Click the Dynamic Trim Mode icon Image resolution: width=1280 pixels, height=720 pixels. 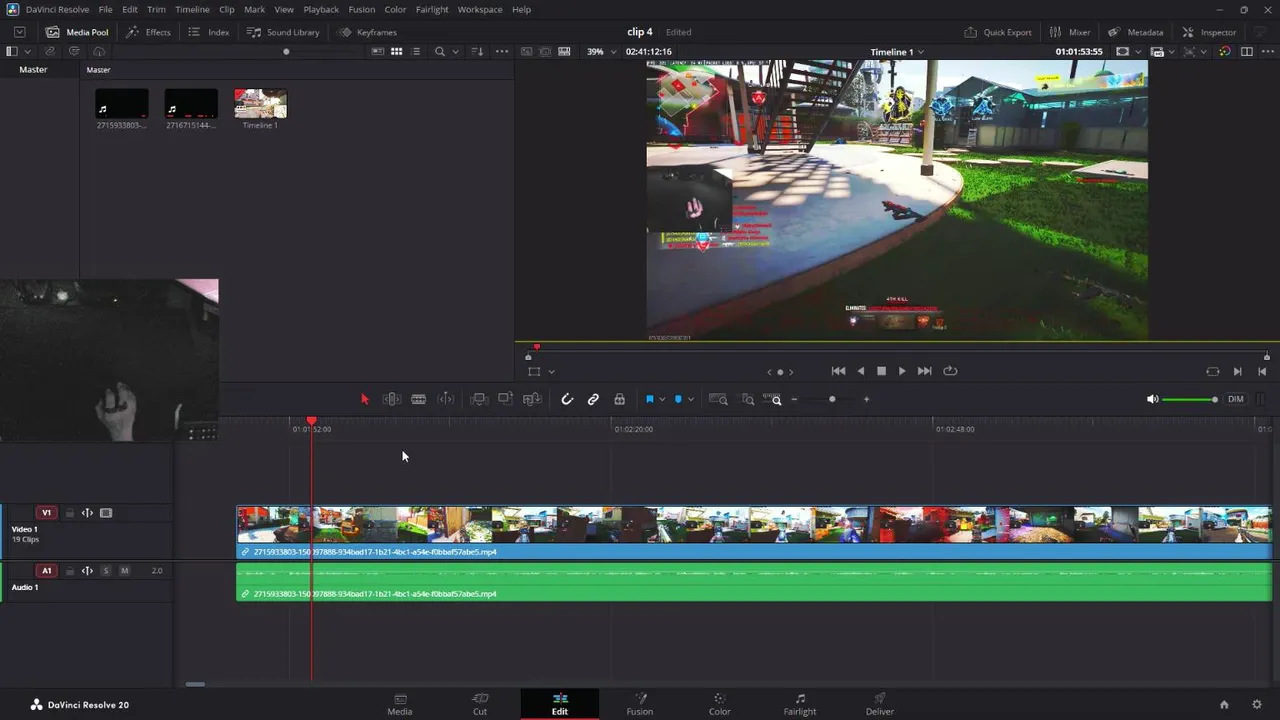coord(446,399)
